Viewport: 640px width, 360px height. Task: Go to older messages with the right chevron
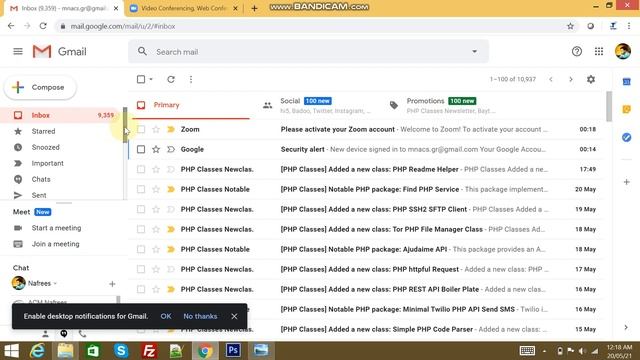[571, 79]
